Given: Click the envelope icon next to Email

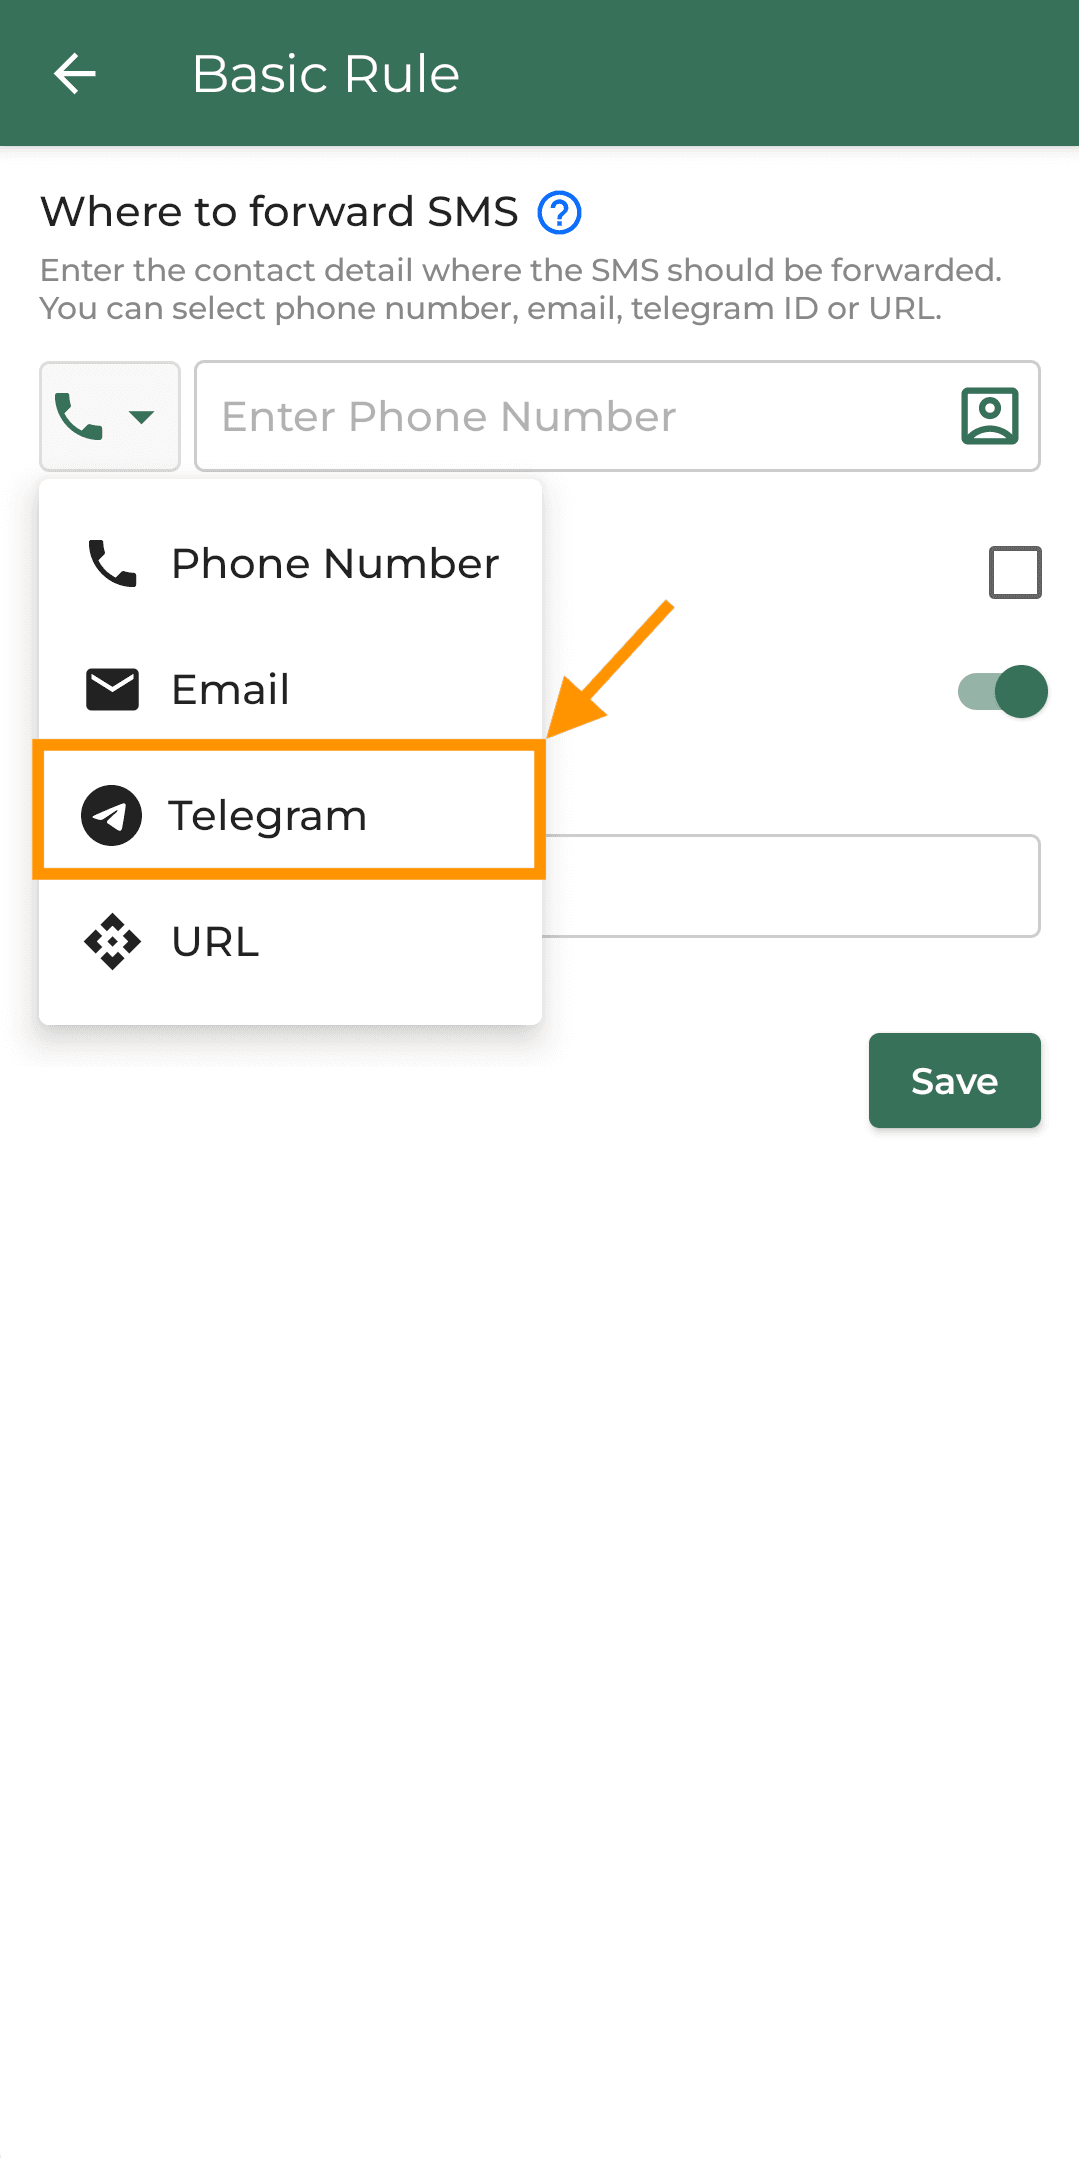Looking at the screenshot, I should [110, 688].
